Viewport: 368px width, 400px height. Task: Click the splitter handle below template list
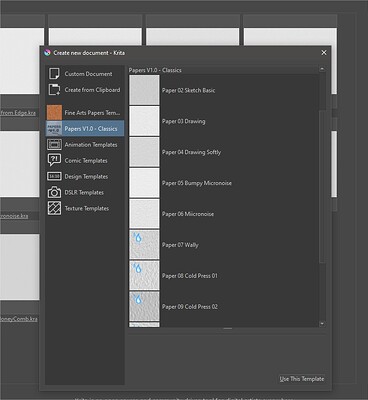[x=228, y=329]
